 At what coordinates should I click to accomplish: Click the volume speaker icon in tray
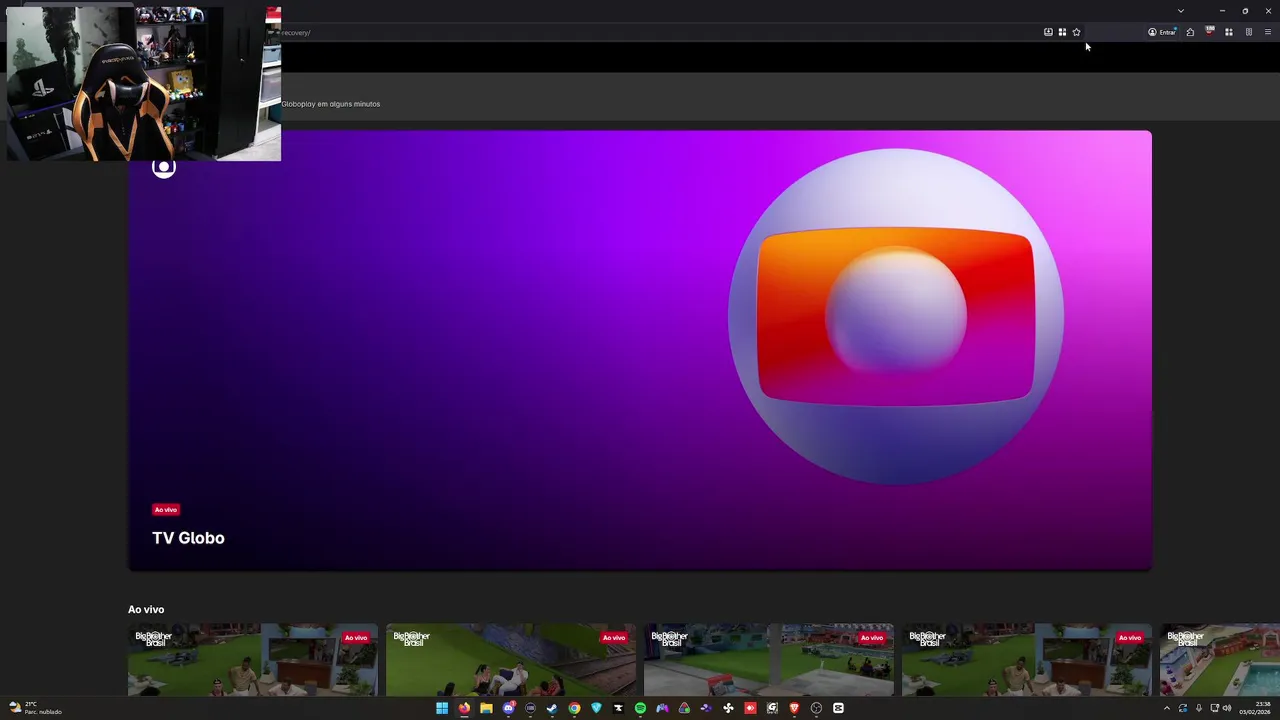[1227, 708]
